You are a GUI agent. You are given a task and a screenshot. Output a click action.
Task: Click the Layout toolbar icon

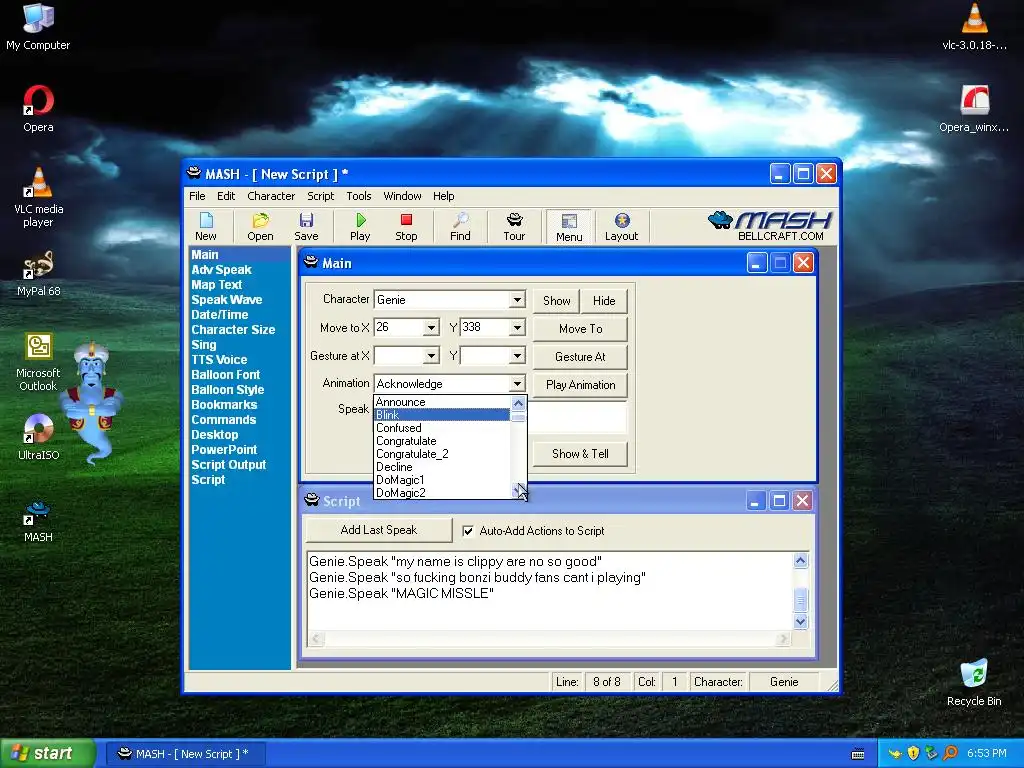[621, 227]
